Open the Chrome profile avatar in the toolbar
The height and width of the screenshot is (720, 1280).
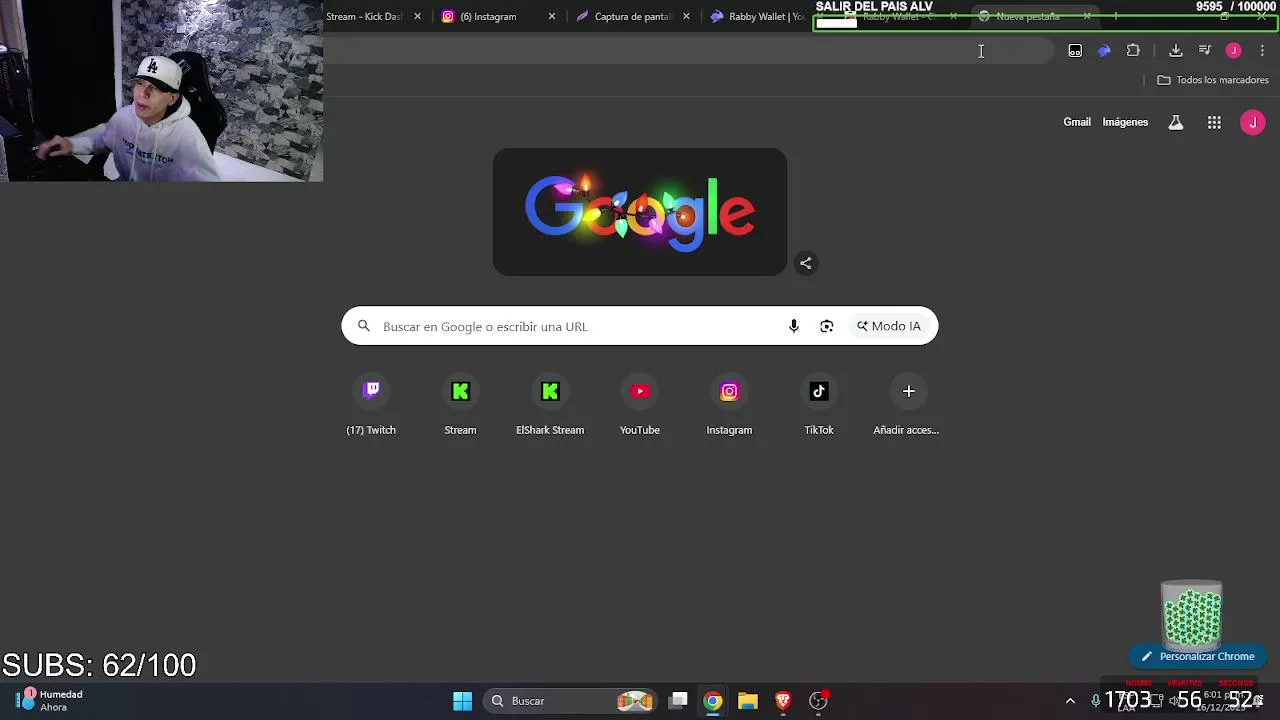(x=1234, y=51)
